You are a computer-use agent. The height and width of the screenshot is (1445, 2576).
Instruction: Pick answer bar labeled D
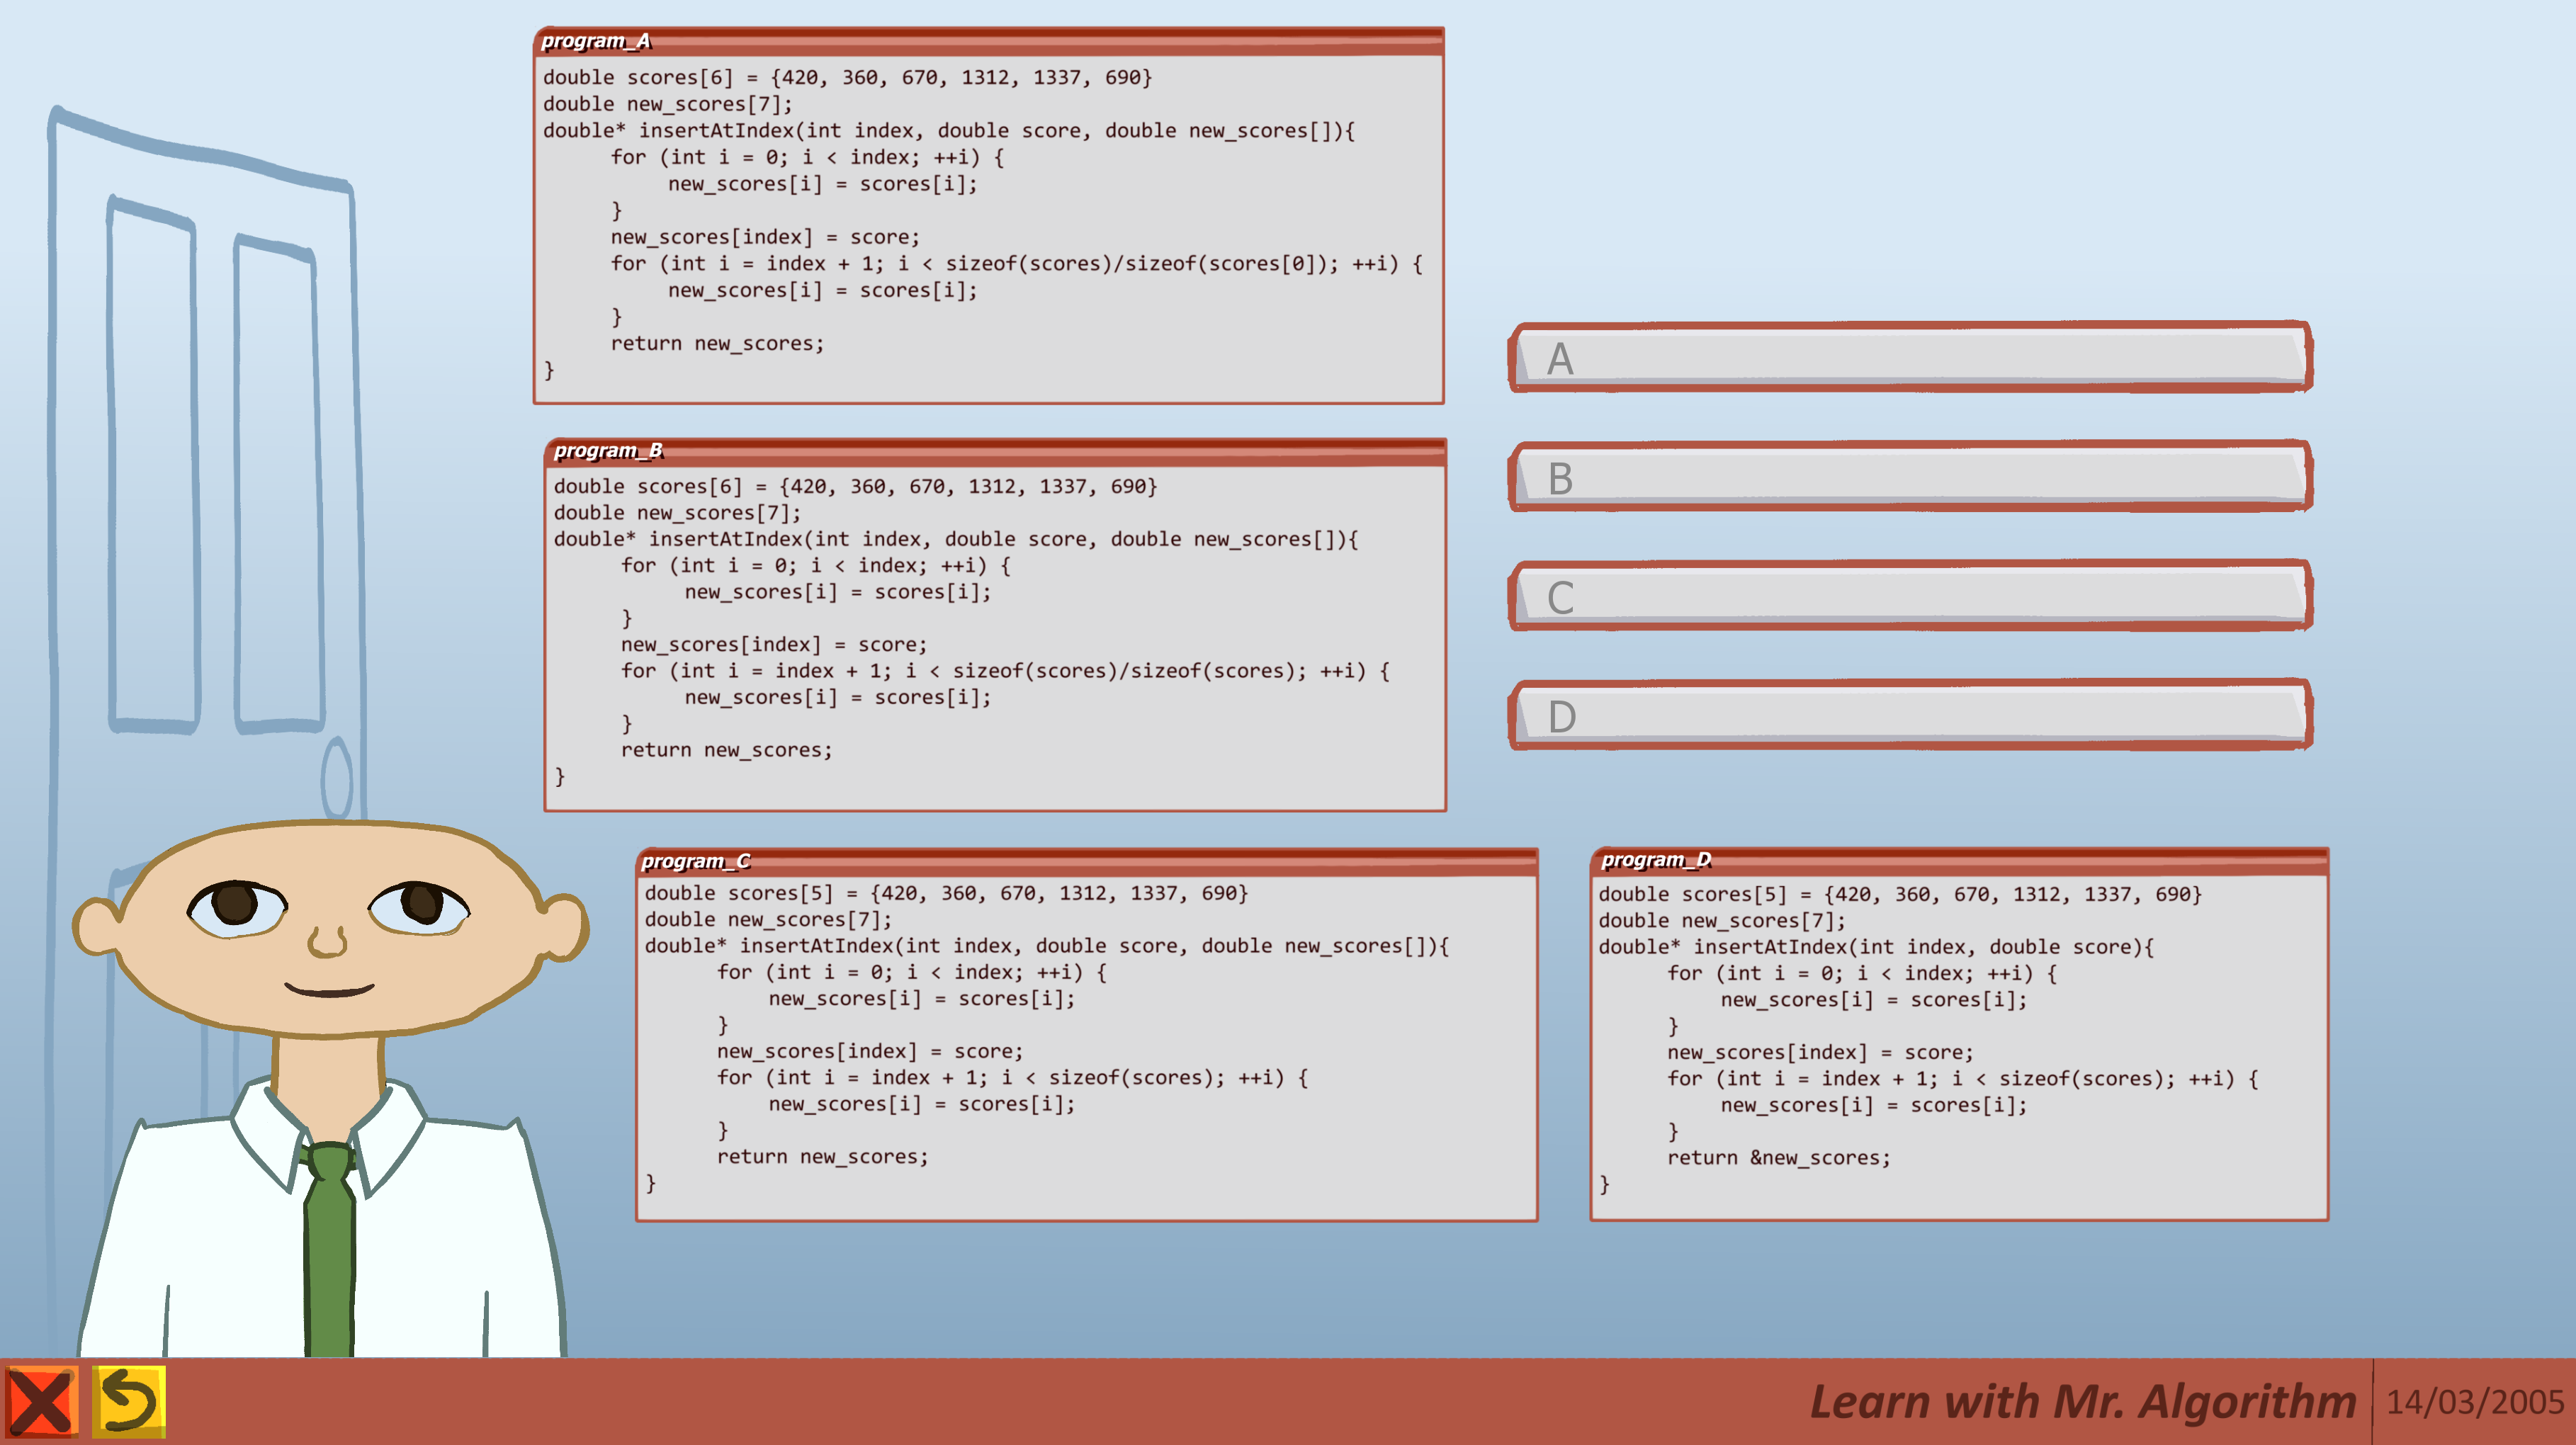1910,716
